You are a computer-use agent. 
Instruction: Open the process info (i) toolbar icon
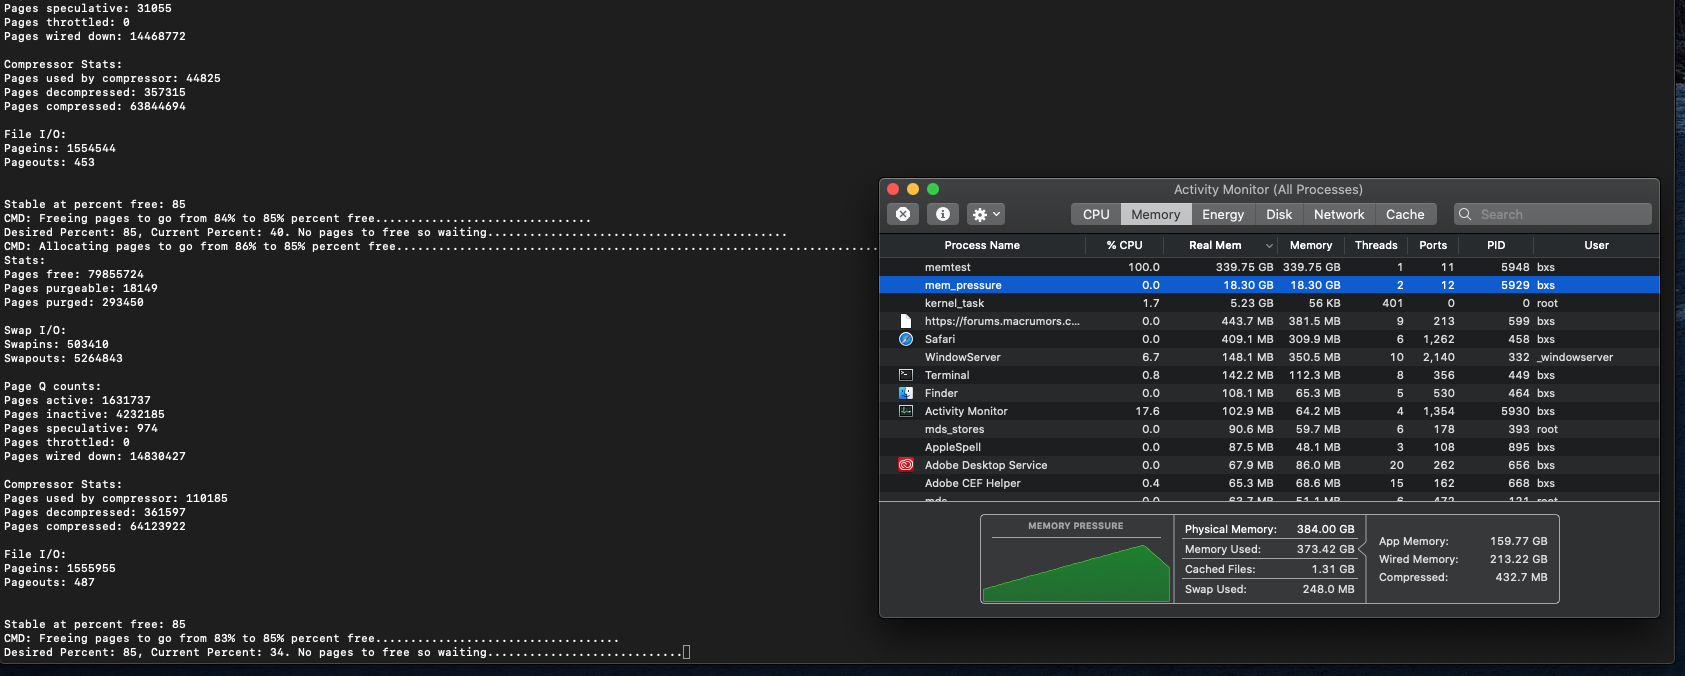943,214
